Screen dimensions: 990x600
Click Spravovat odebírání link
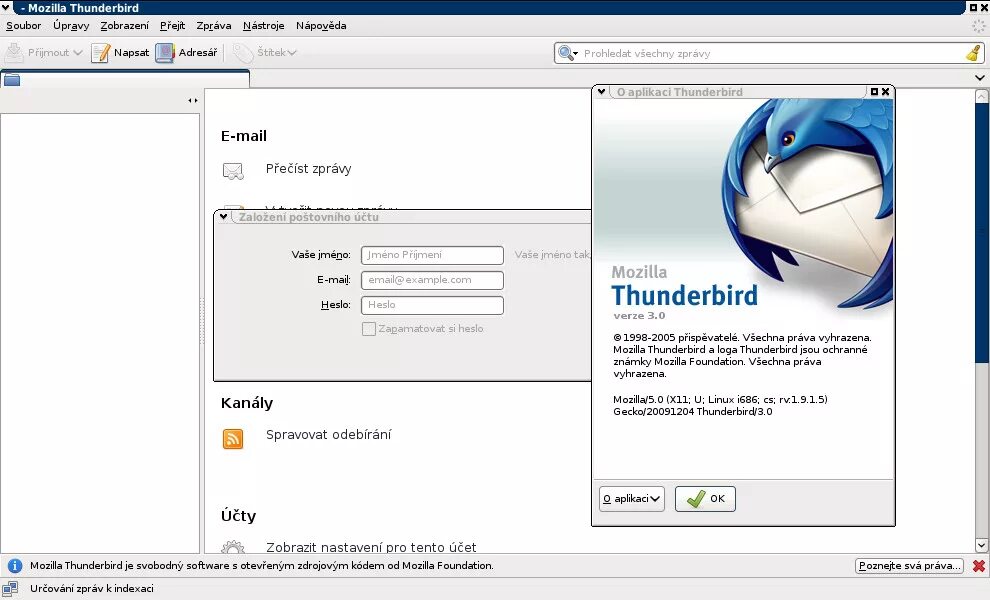coord(328,435)
